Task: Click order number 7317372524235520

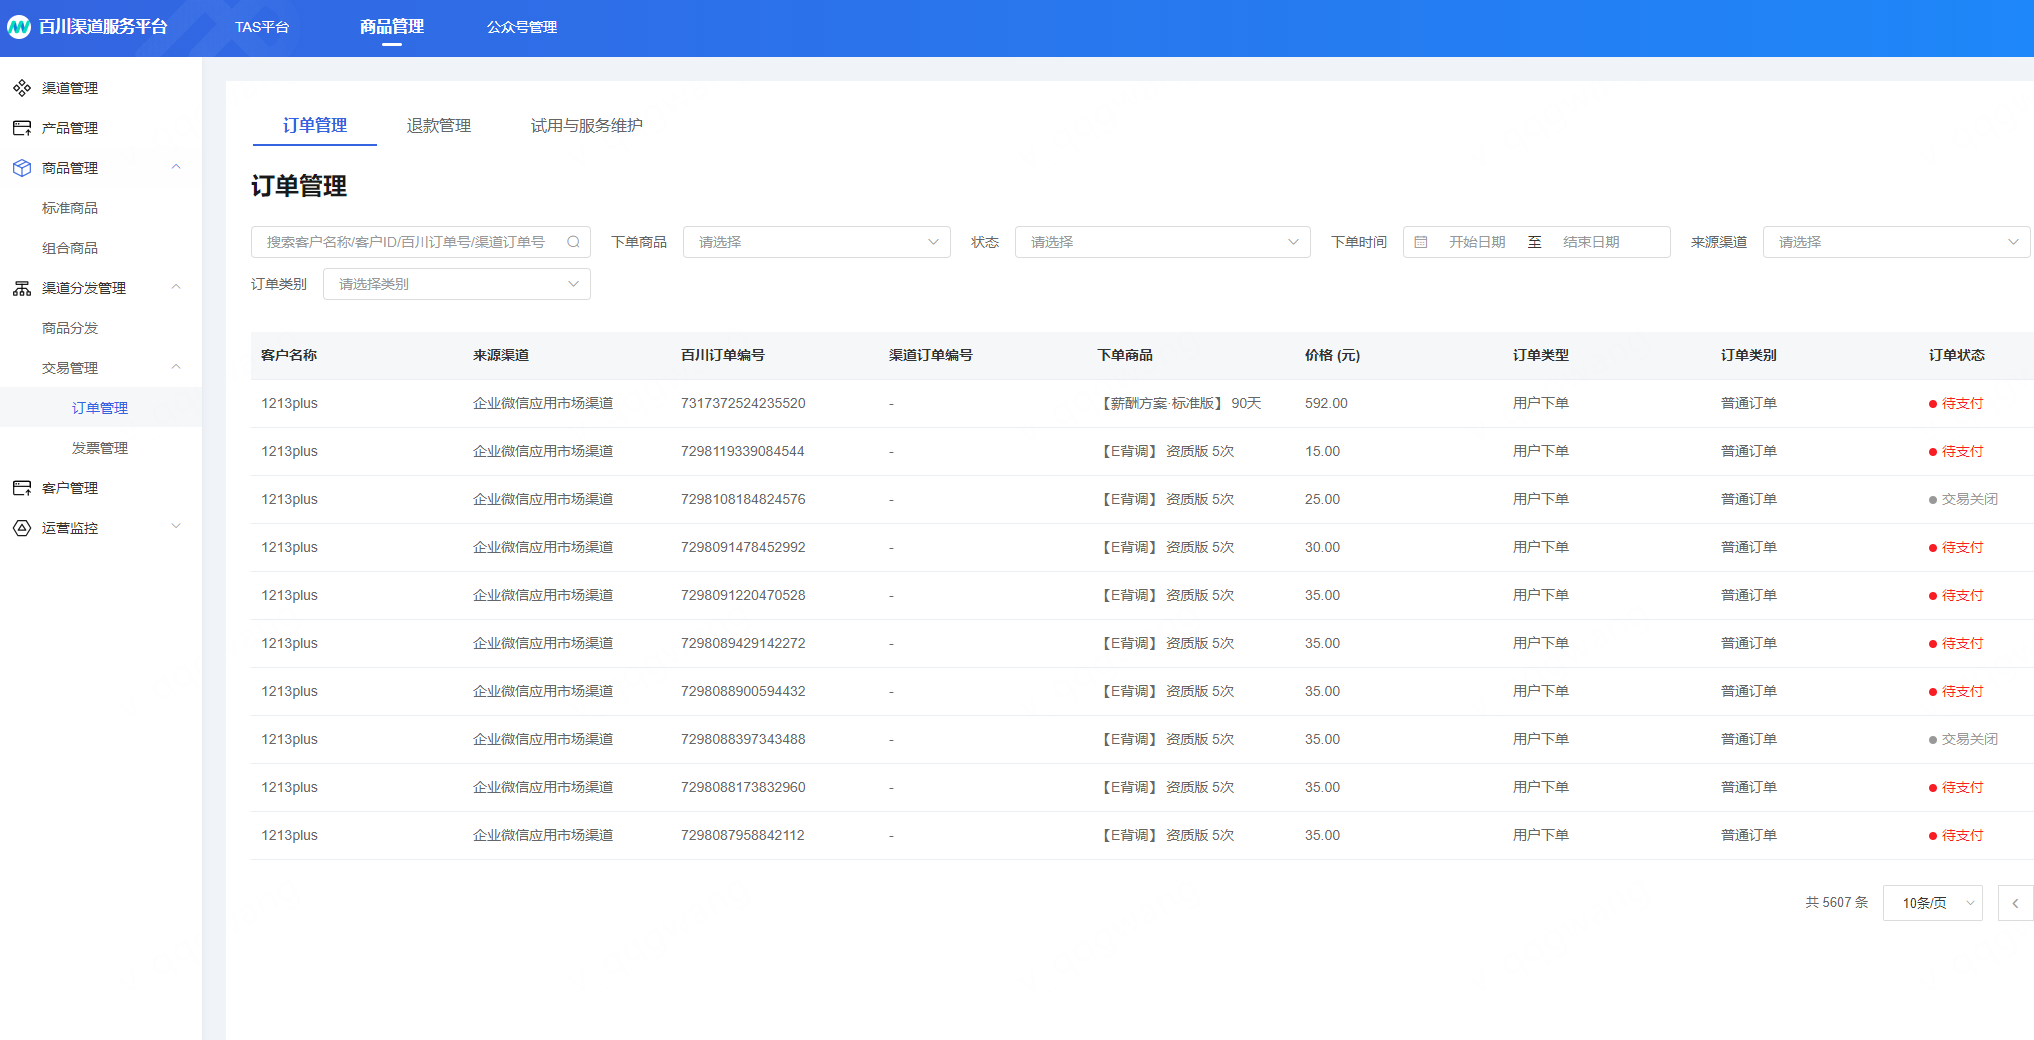Action: pos(743,404)
